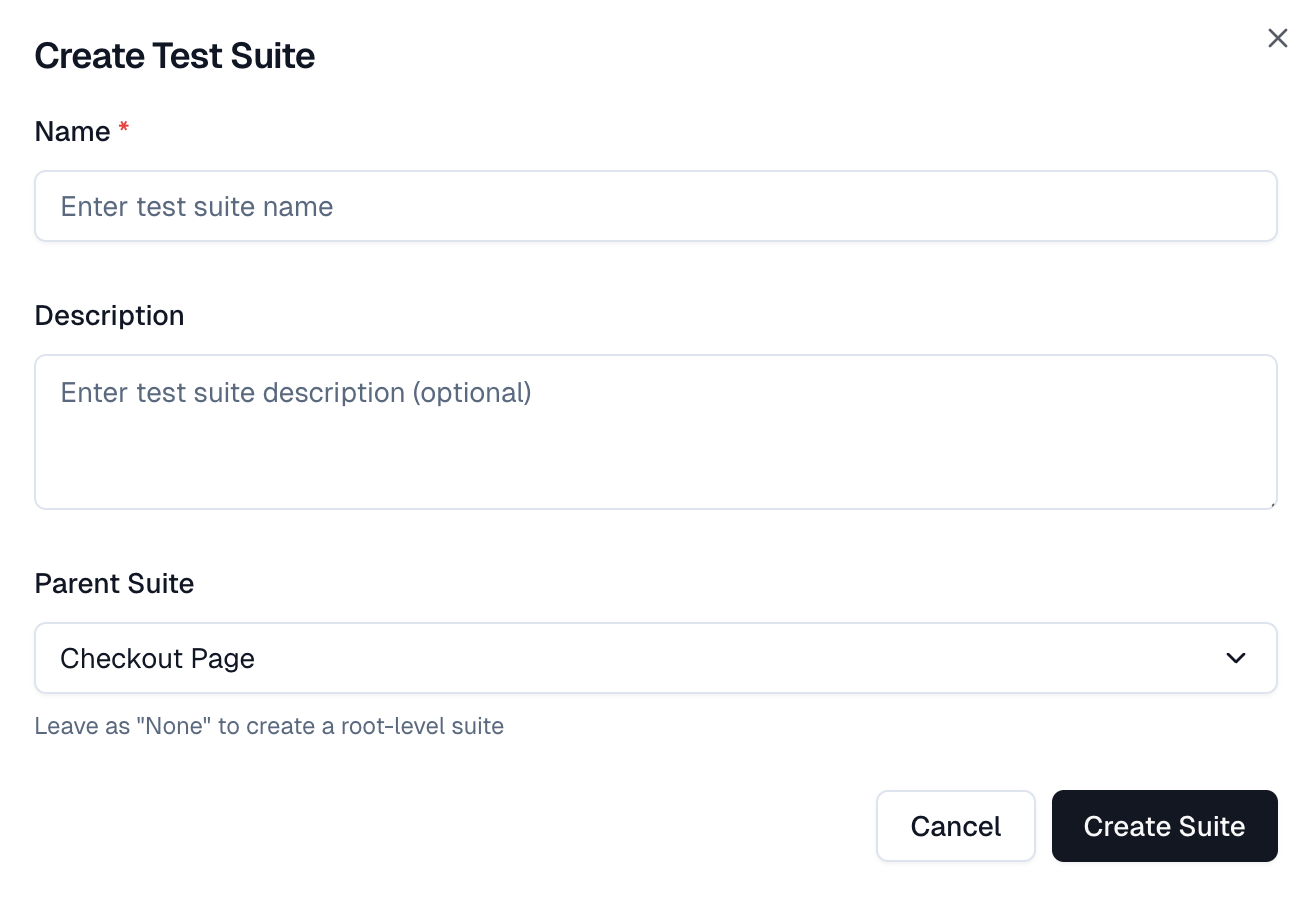This screenshot has width=1314, height=900.
Task: Click the Create Suite button
Action: [1164, 826]
